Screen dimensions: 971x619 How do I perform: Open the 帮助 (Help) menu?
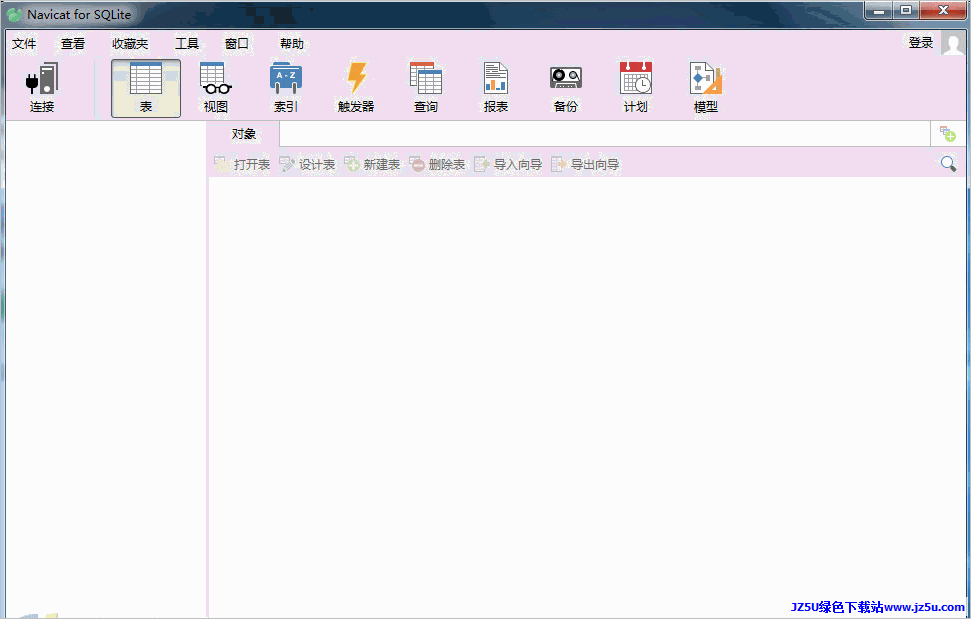[292, 43]
